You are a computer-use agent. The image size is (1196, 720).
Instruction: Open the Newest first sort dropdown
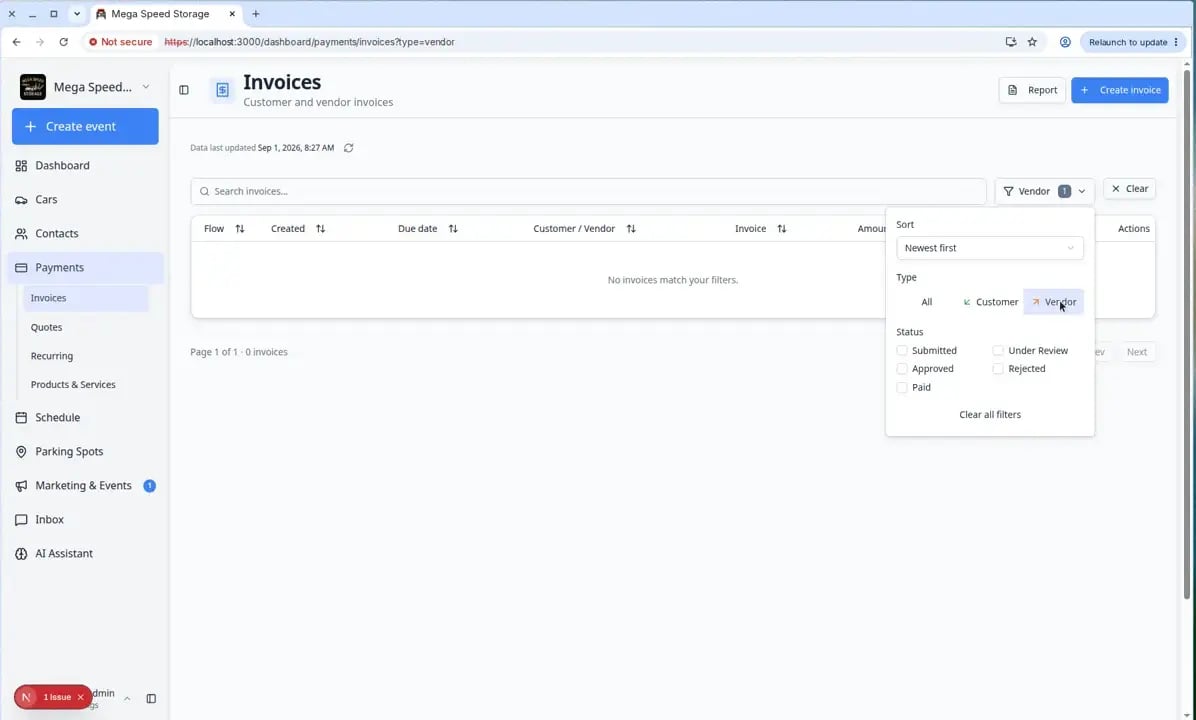tap(989, 248)
